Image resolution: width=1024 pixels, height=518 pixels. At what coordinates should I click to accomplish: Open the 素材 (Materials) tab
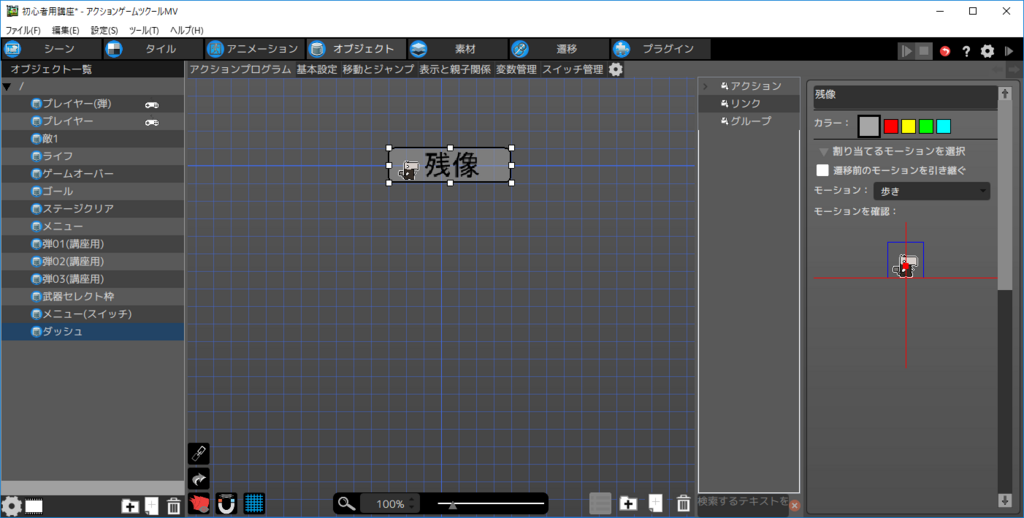457,49
